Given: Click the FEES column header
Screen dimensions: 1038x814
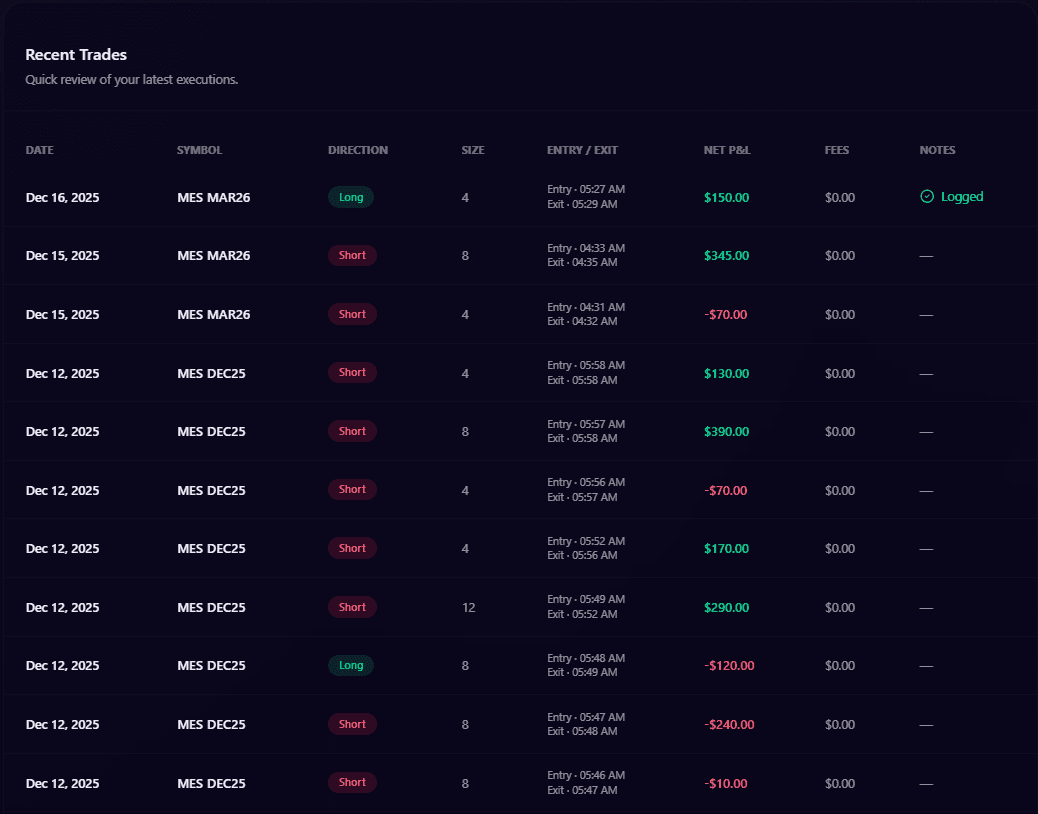Looking at the screenshot, I should point(837,150).
